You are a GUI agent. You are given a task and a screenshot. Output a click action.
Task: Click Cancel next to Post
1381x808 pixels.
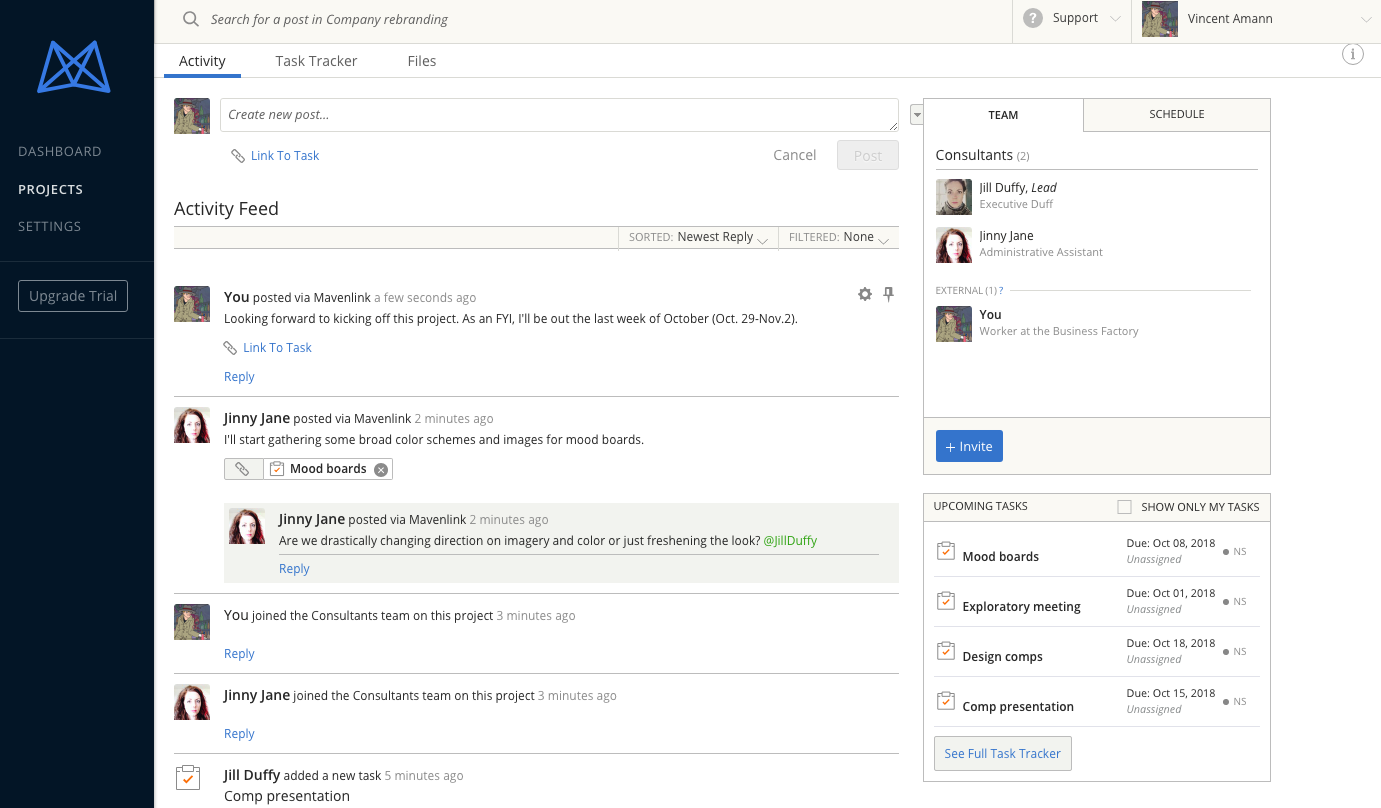click(x=795, y=155)
